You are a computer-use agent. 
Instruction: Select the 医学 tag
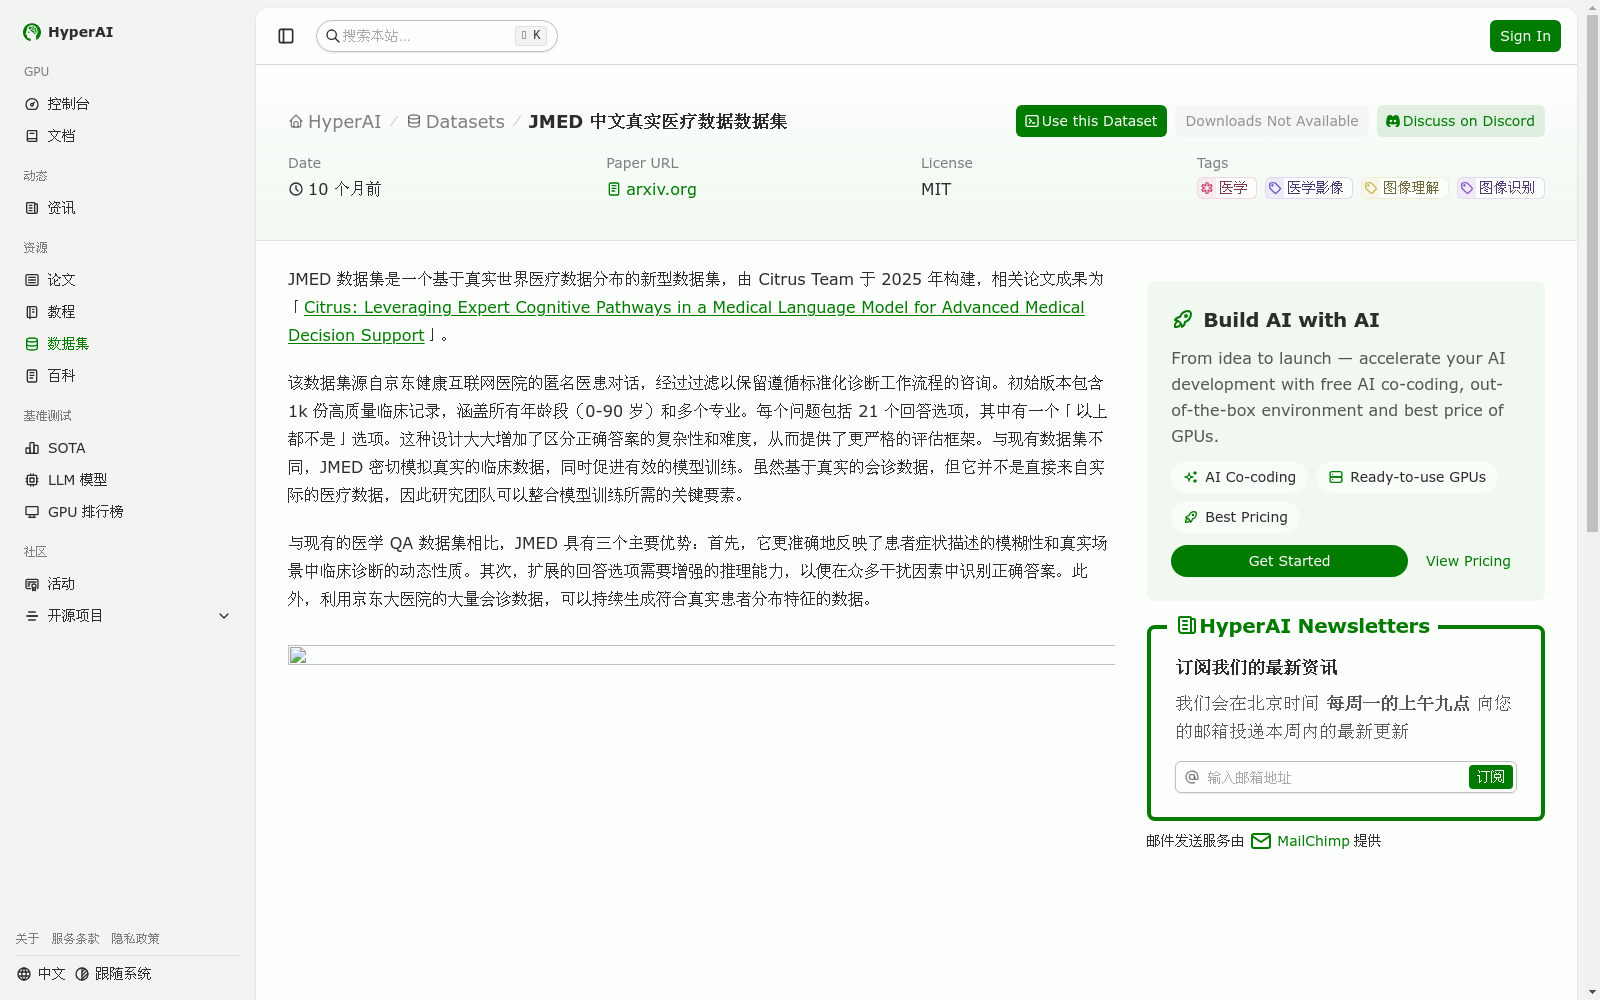[1226, 188]
